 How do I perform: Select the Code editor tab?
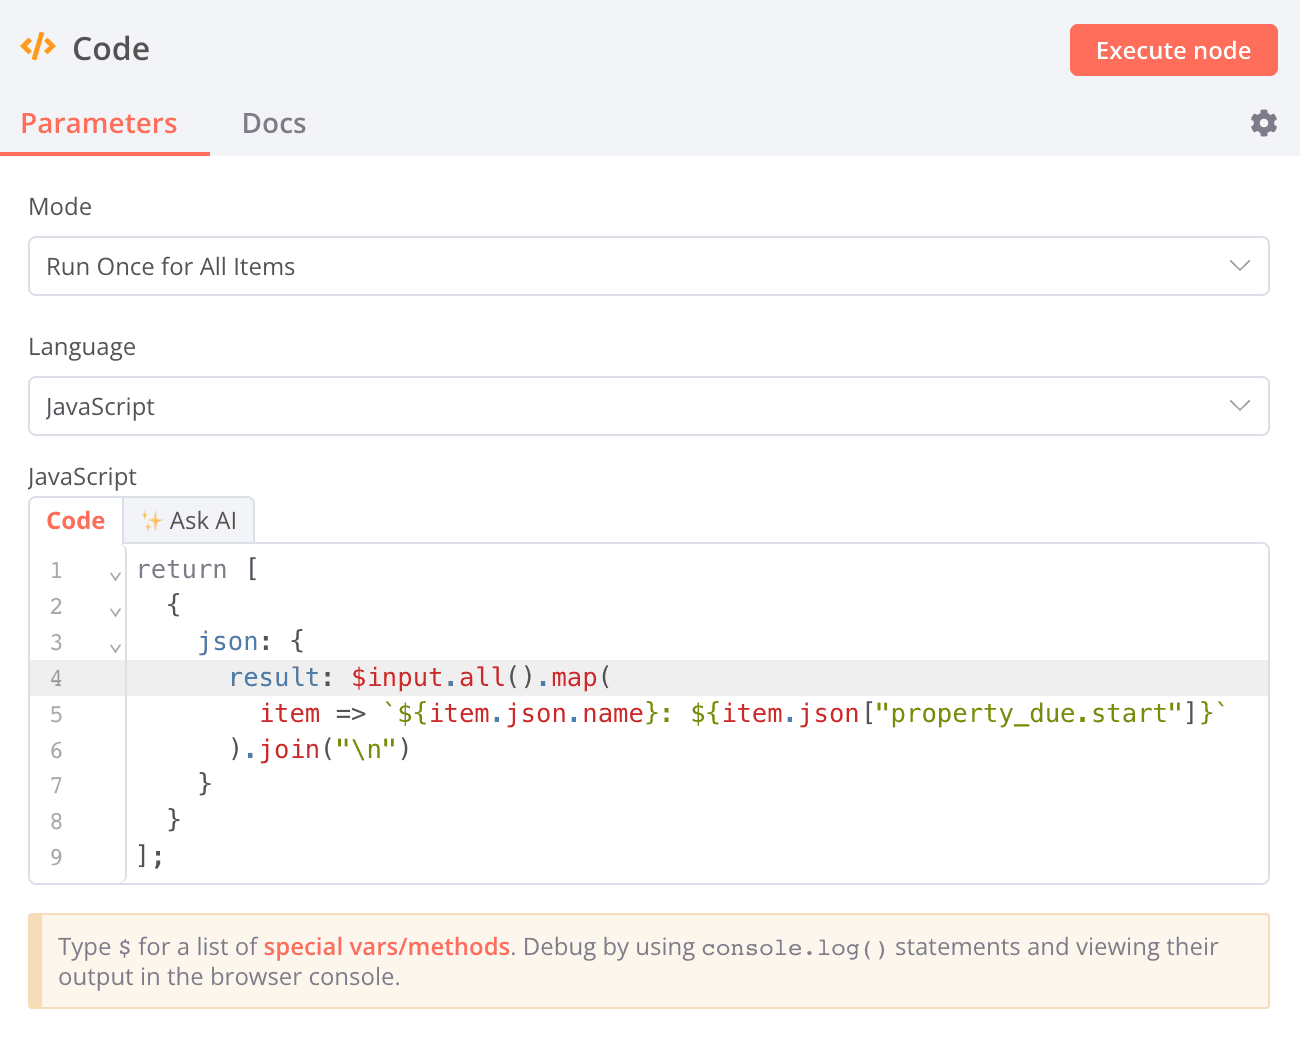point(76,521)
